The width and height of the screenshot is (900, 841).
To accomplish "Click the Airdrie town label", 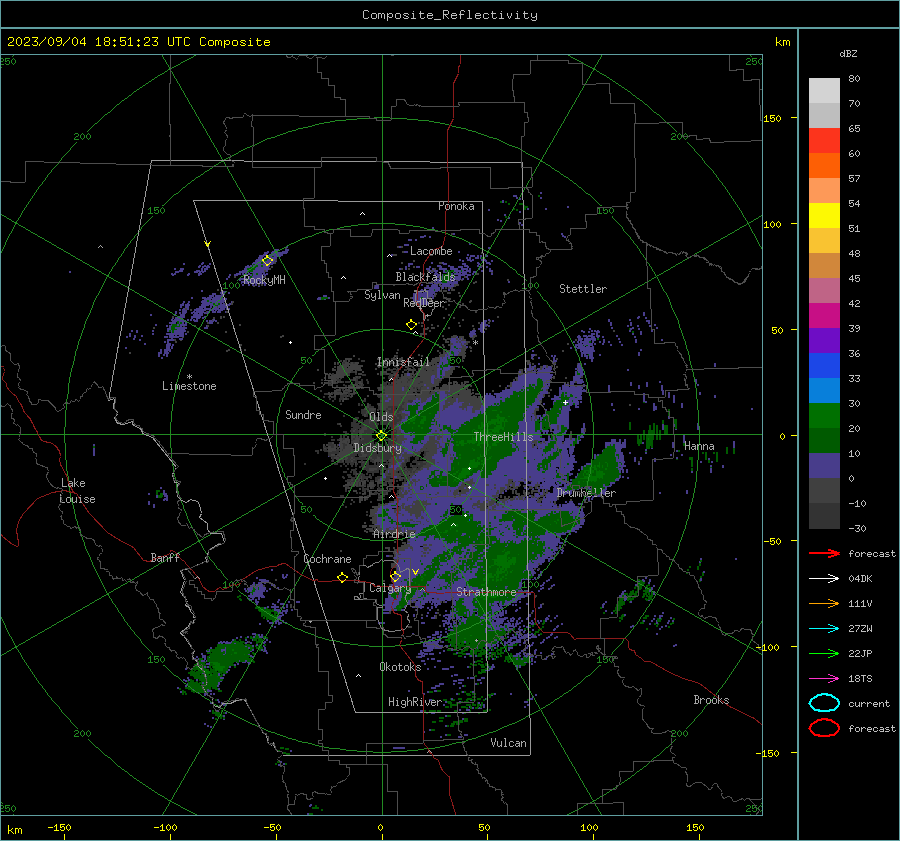I will [394, 534].
